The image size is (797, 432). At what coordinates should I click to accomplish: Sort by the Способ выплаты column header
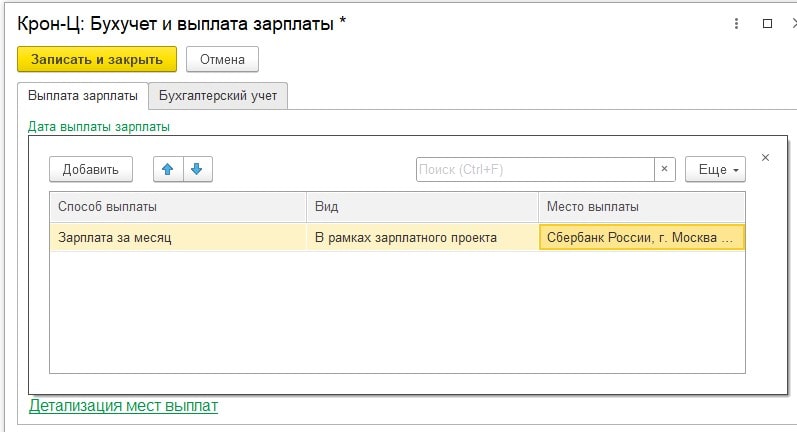click(x=177, y=207)
